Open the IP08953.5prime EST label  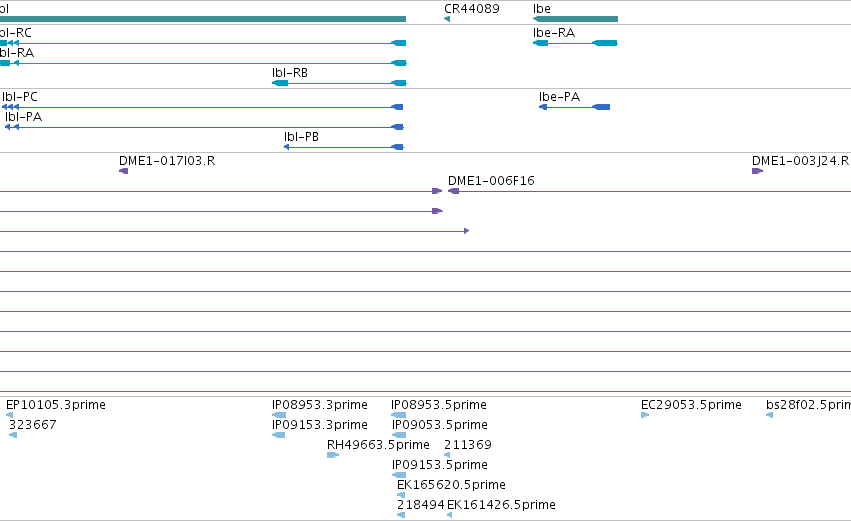coord(439,405)
